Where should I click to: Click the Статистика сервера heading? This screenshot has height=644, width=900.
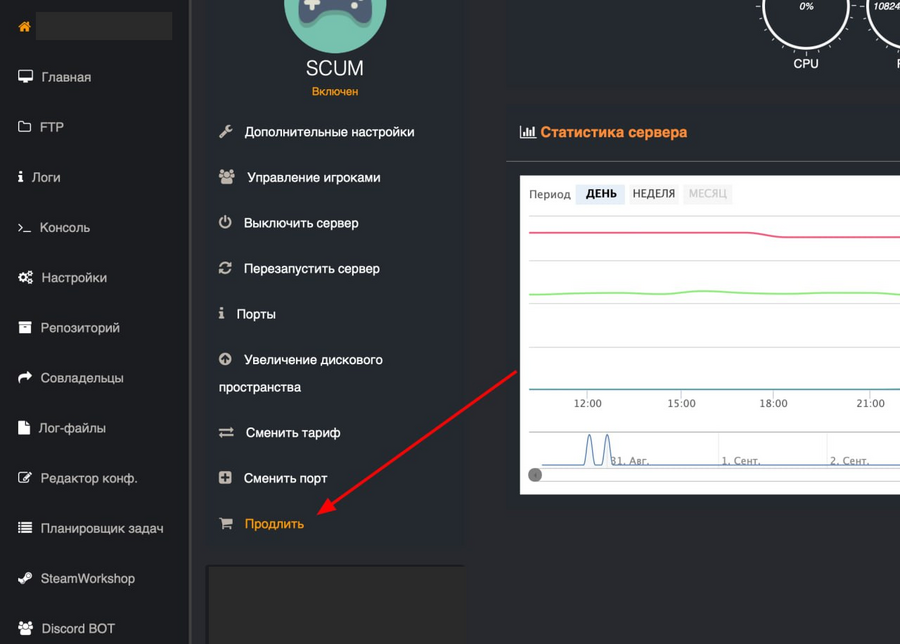pyautogui.click(x=614, y=132)
